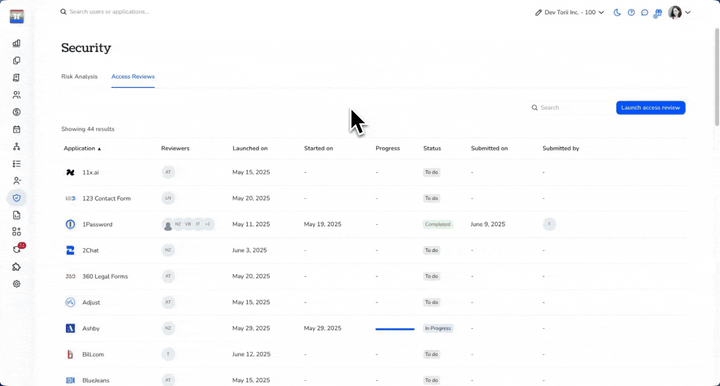720x386 pixels.
Task: Open the bar chart insights sidebar icon
Action: point(17,43)
